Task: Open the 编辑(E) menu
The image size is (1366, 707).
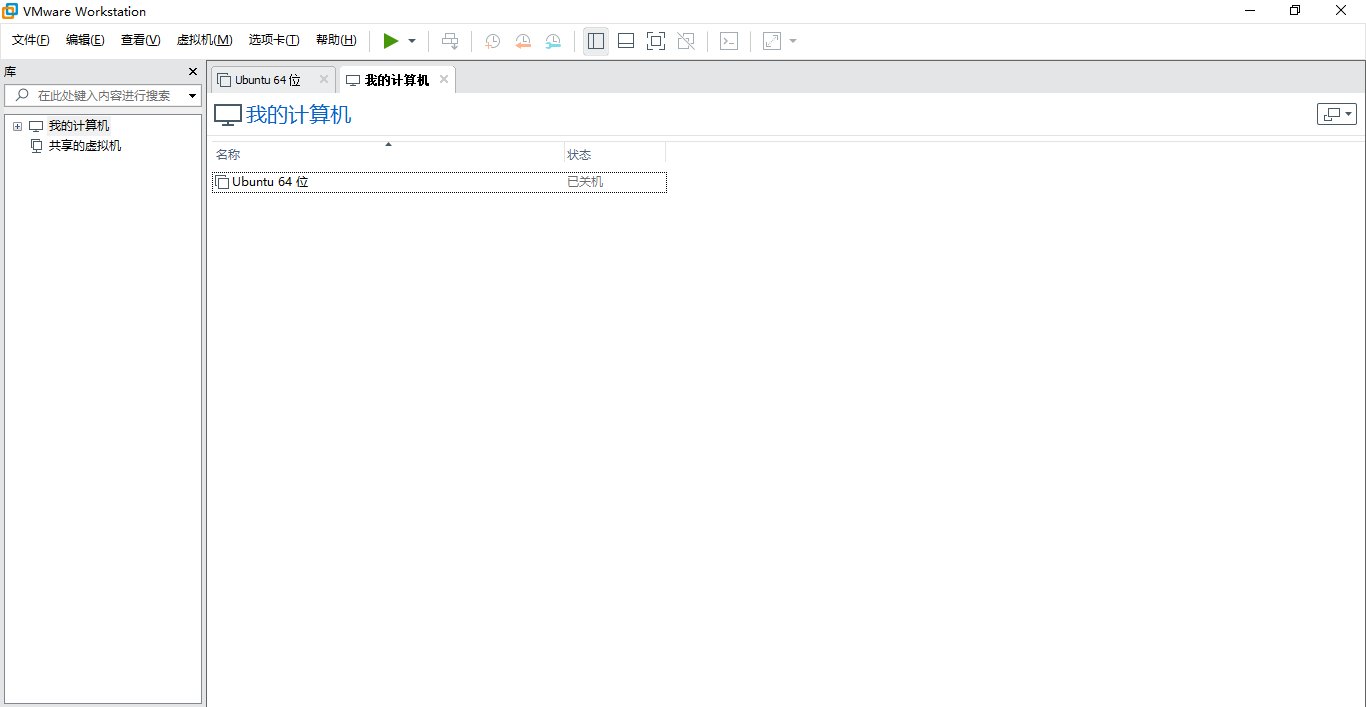Action: pyautogui.click(x=85, y=40)
